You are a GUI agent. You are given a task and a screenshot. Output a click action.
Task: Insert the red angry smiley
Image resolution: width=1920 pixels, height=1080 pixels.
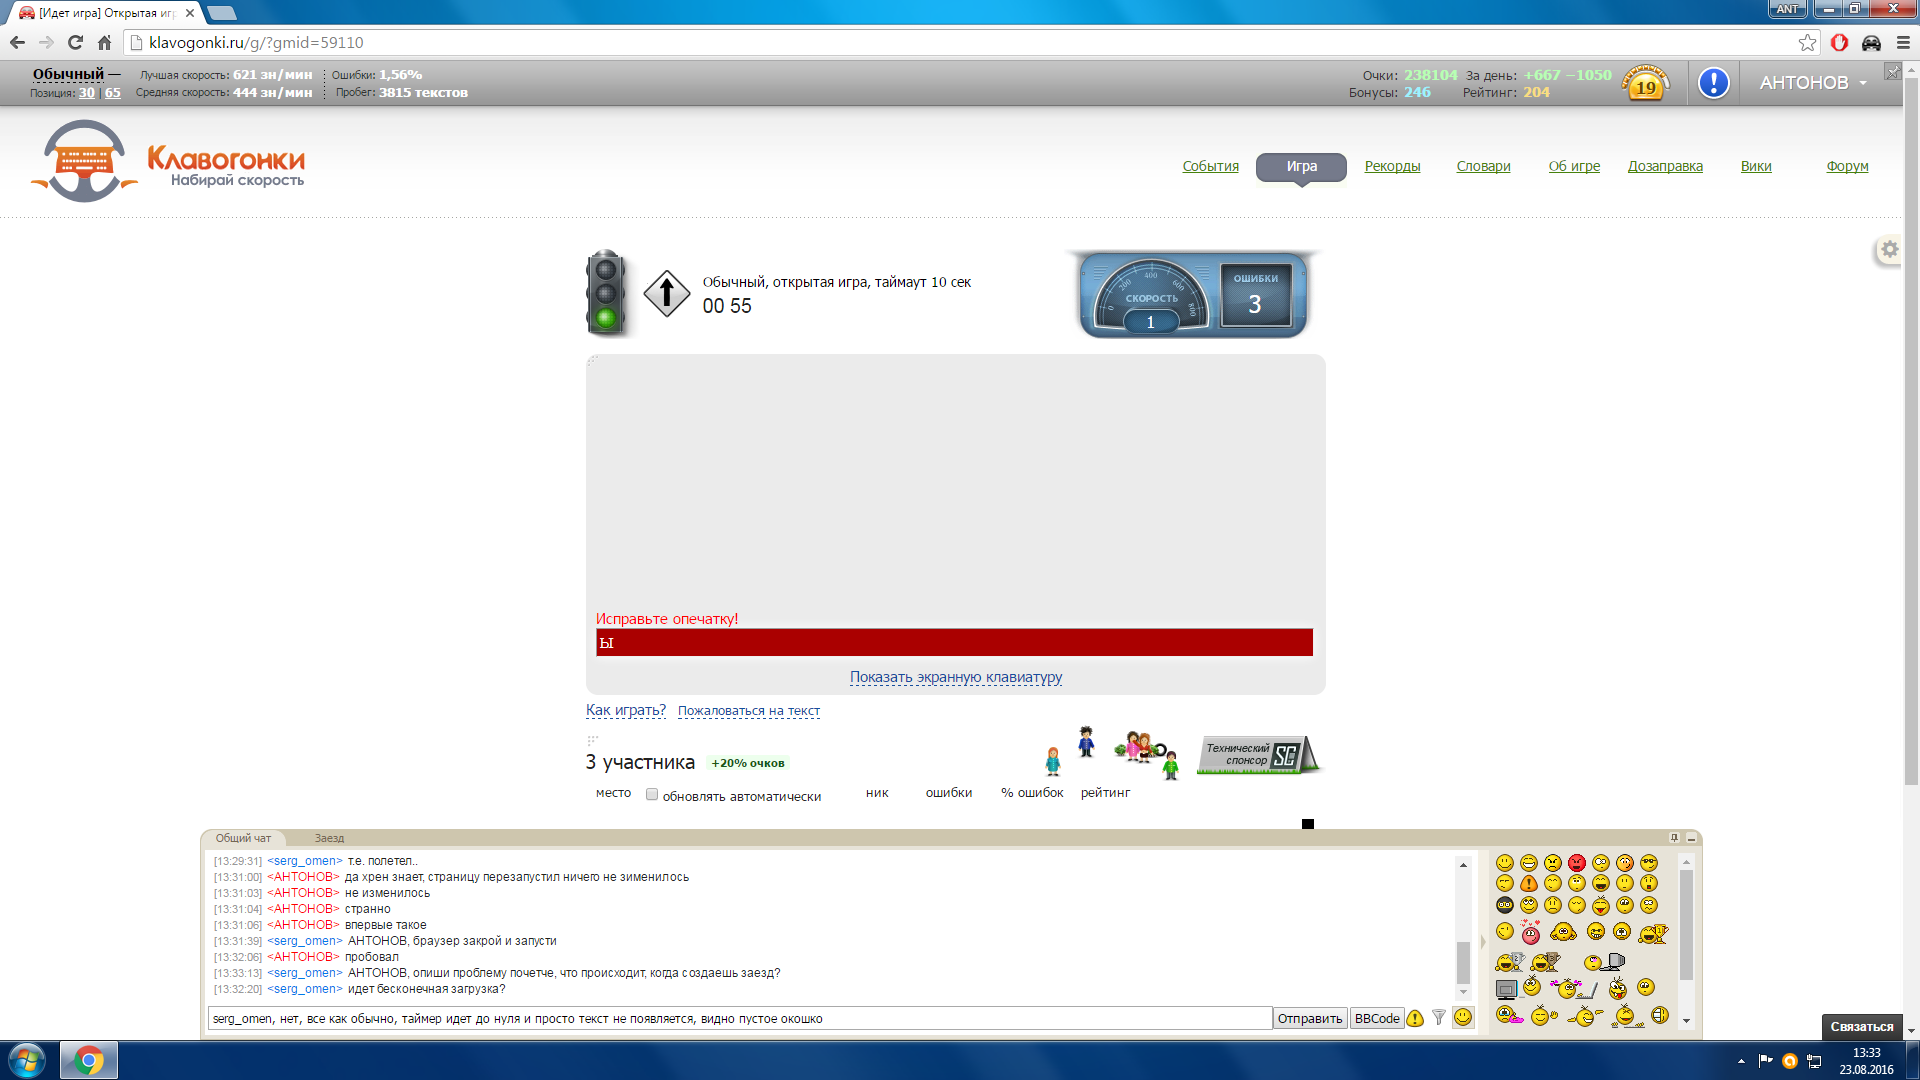click(x=1577, y=862)
